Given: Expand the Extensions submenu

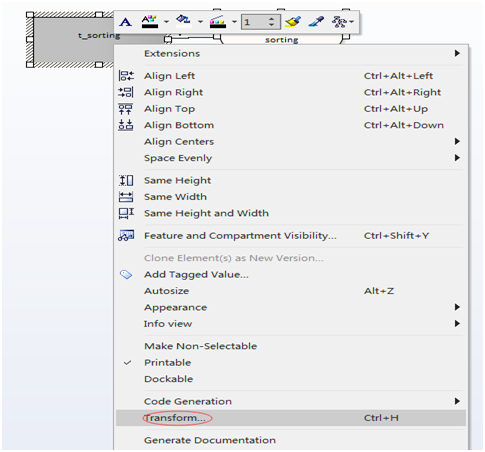Looking at the screenshot, I should 290,54.
